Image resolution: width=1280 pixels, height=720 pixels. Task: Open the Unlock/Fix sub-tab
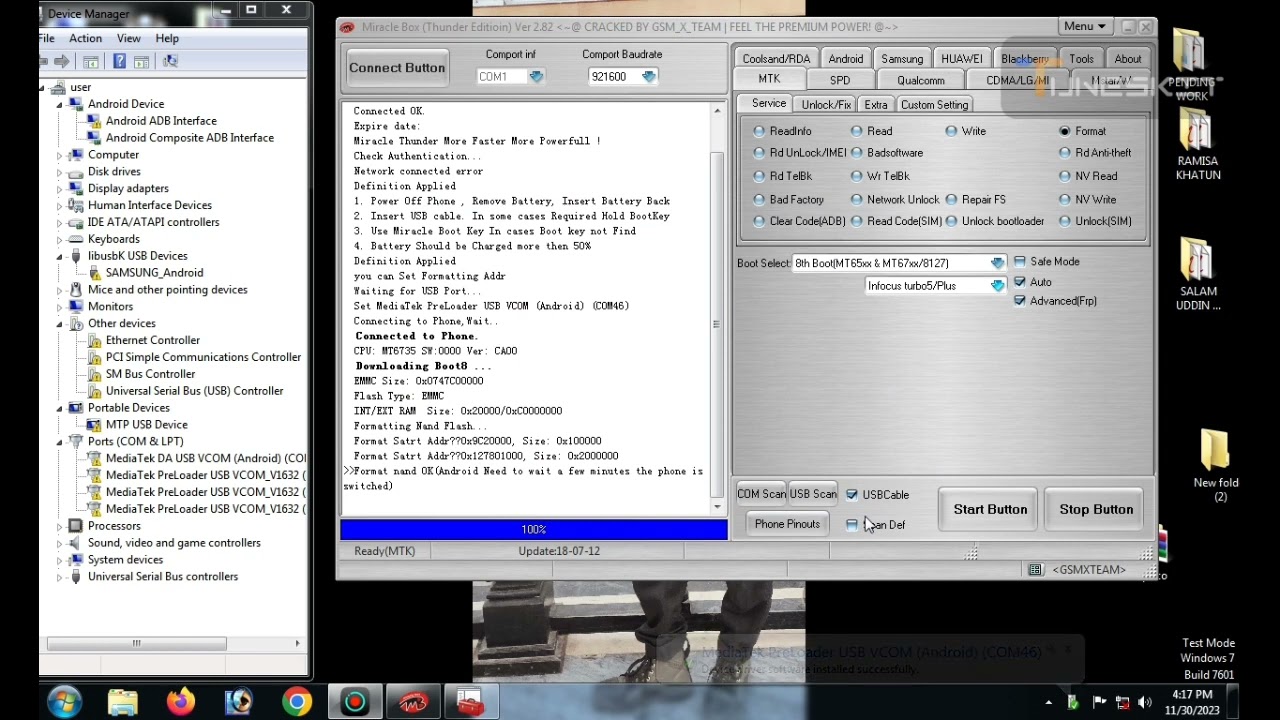tap(826, 105)
